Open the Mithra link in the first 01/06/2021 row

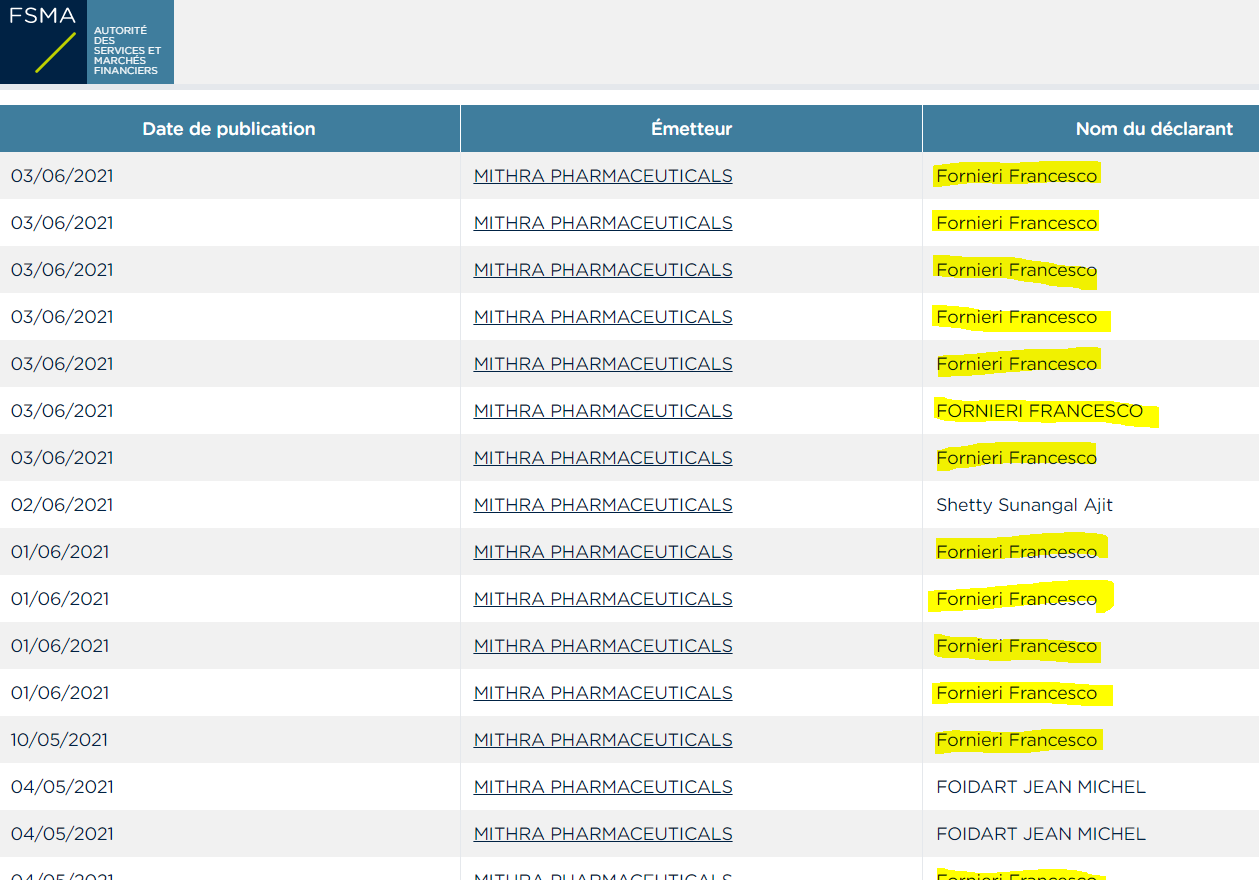[603, 552]
